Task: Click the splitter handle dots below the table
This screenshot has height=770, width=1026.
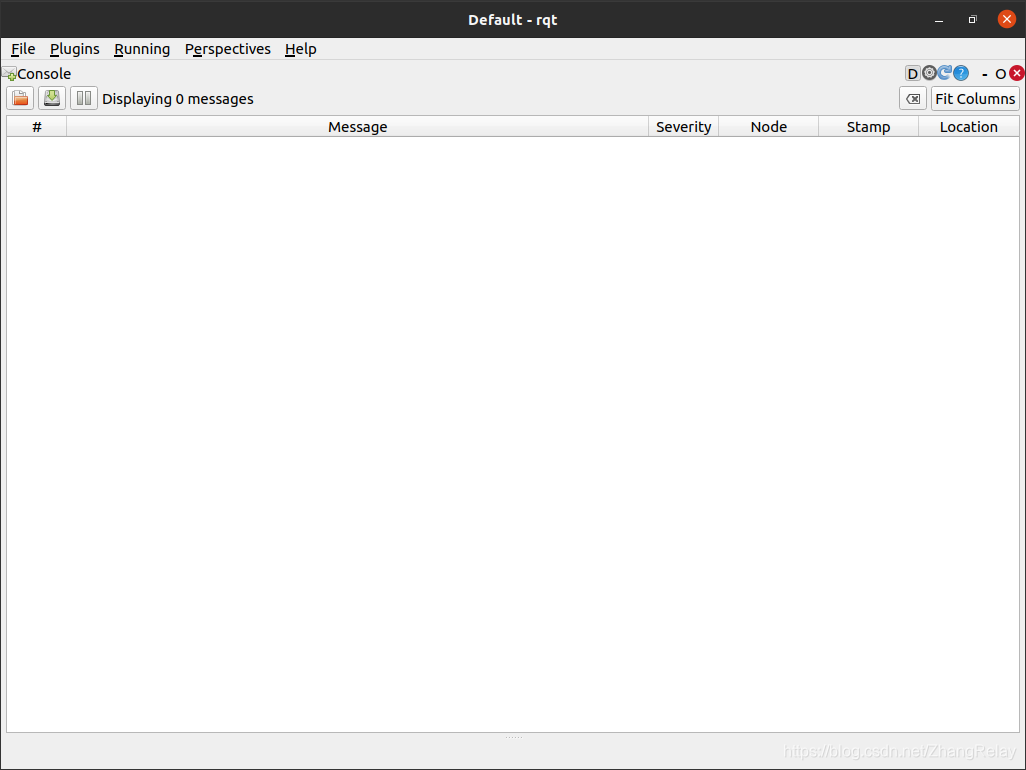Action: click(x=514, y=737)
